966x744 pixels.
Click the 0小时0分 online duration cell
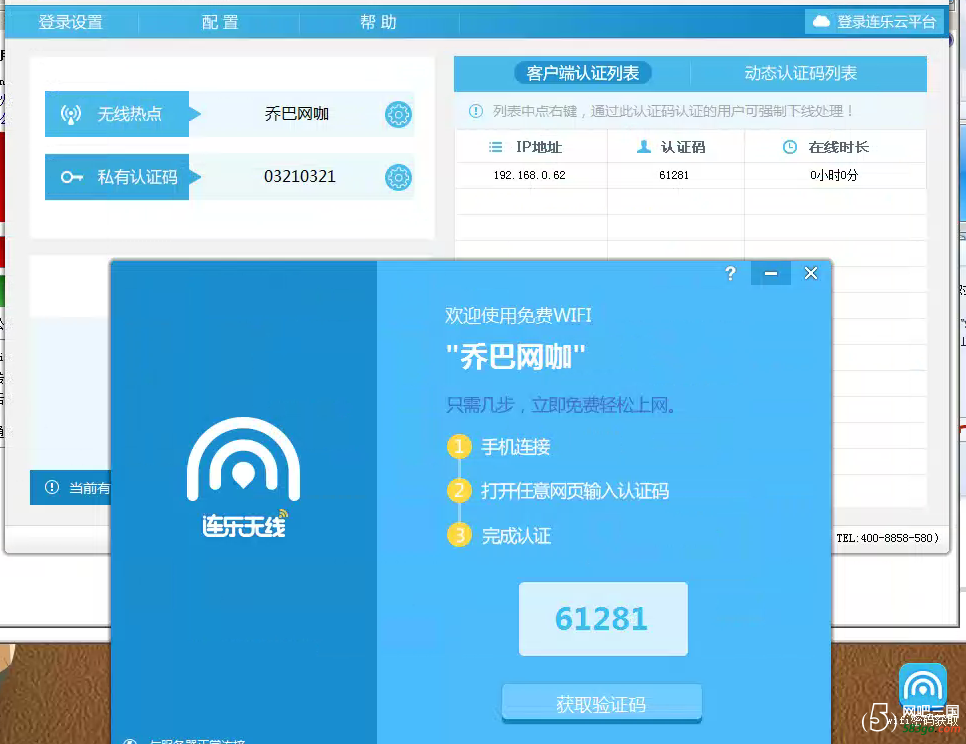[834, 176]
